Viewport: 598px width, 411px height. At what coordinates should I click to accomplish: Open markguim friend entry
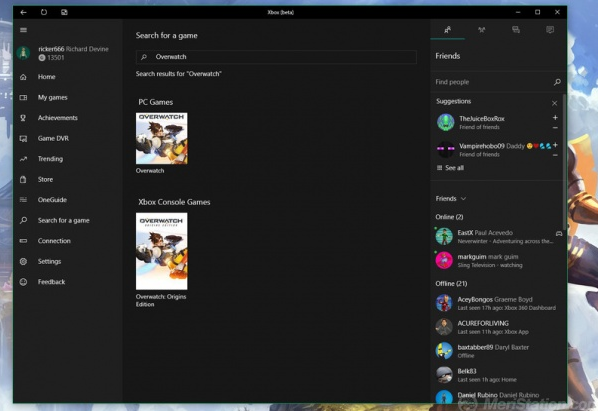click(x=498, y=260)
